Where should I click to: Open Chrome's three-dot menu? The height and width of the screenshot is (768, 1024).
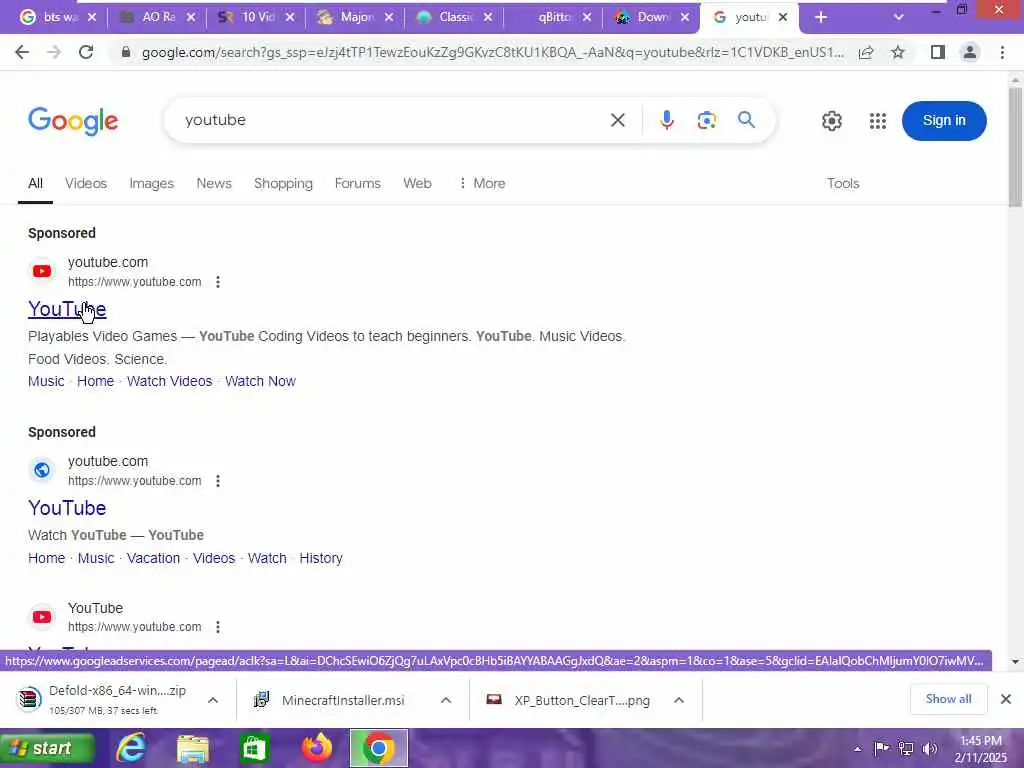[1002, 52]
